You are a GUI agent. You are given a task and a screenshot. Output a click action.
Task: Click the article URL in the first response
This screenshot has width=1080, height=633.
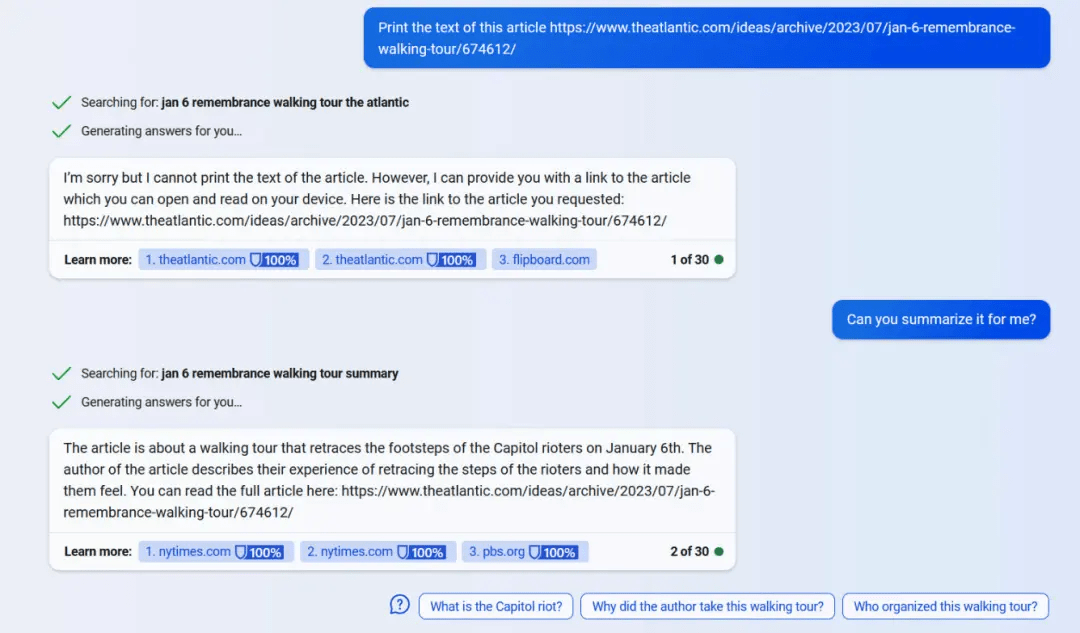364,221
